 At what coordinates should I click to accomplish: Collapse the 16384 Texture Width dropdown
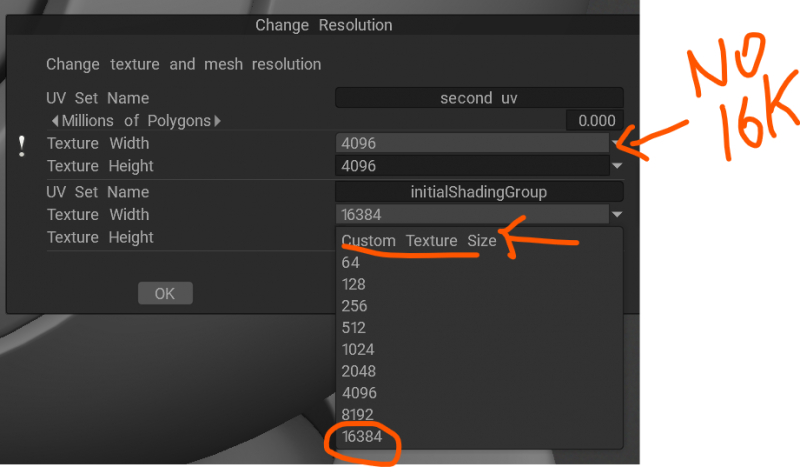[617, 214]
